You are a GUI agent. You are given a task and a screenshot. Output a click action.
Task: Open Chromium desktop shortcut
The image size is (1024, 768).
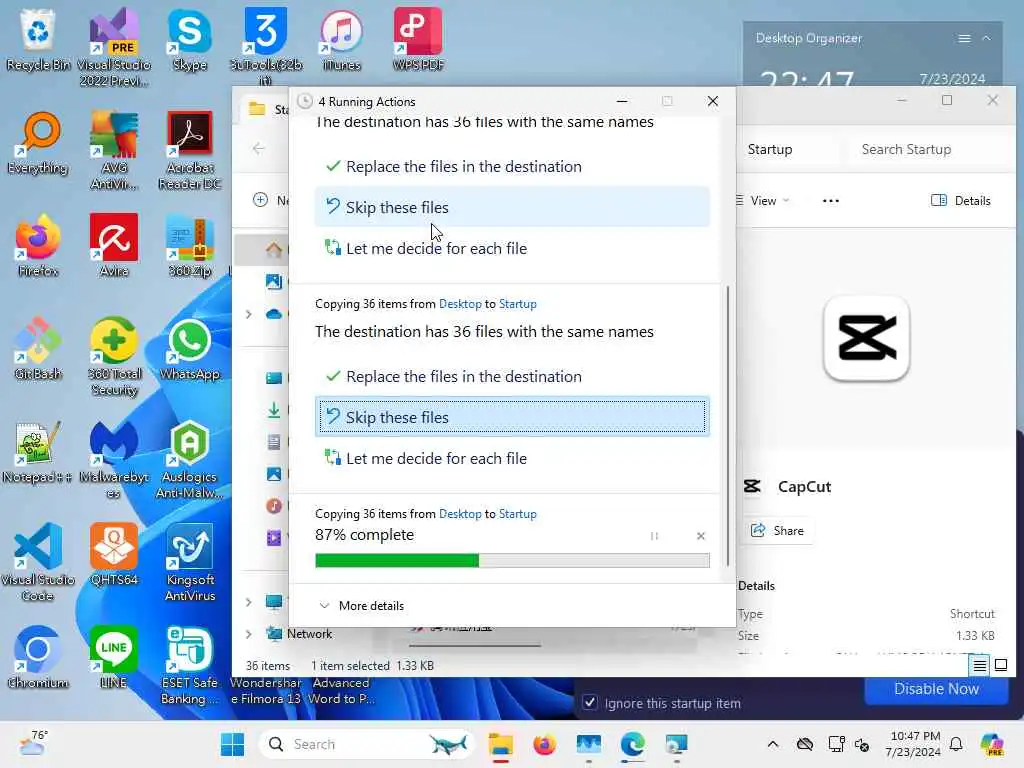pos(38,658)
